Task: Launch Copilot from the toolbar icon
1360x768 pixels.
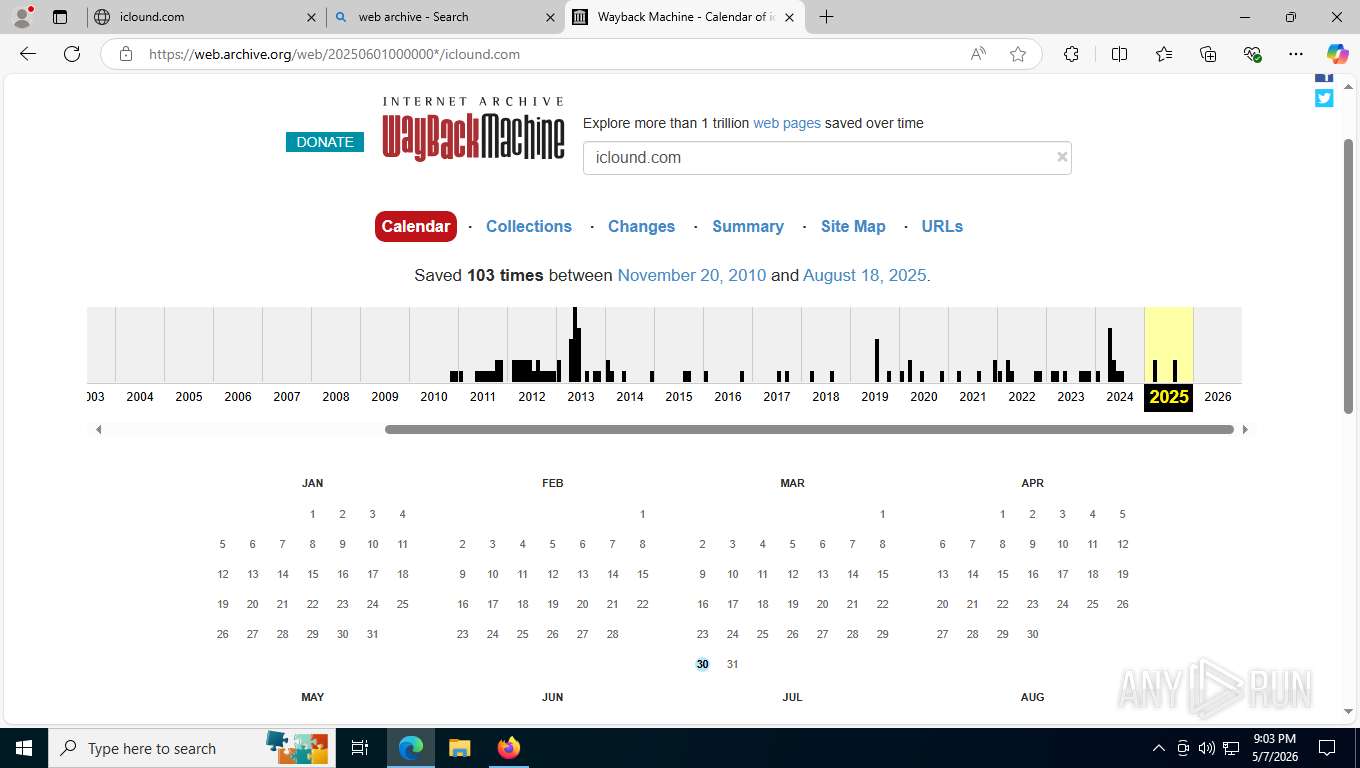Action: pyautogui.click(x=1337, y=54)
